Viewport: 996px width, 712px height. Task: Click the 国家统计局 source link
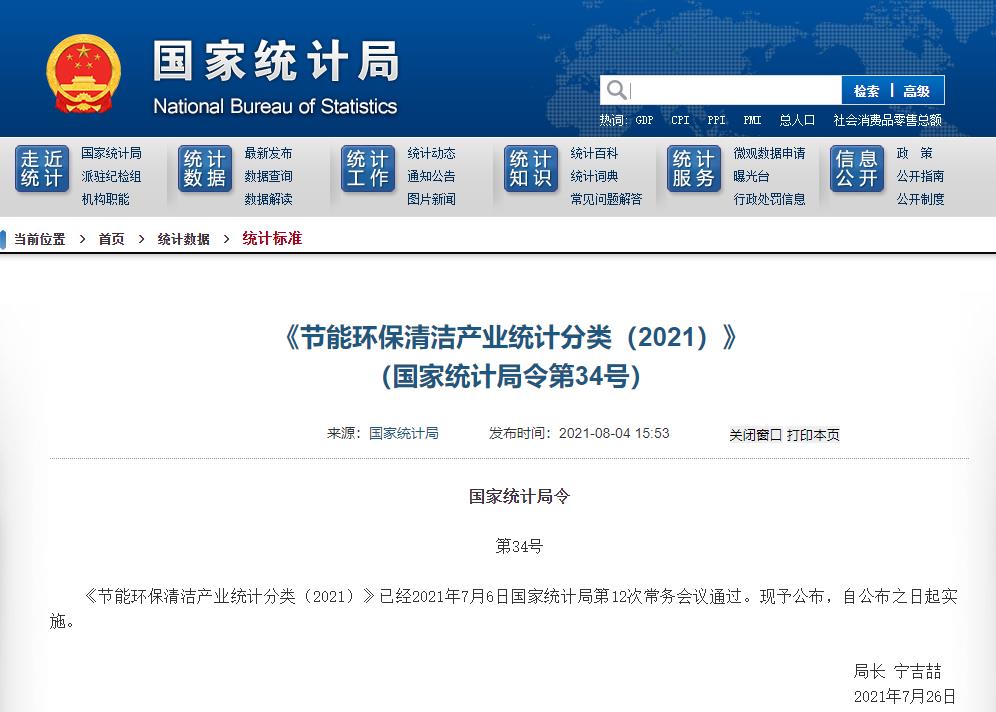(x=403, y=433)
